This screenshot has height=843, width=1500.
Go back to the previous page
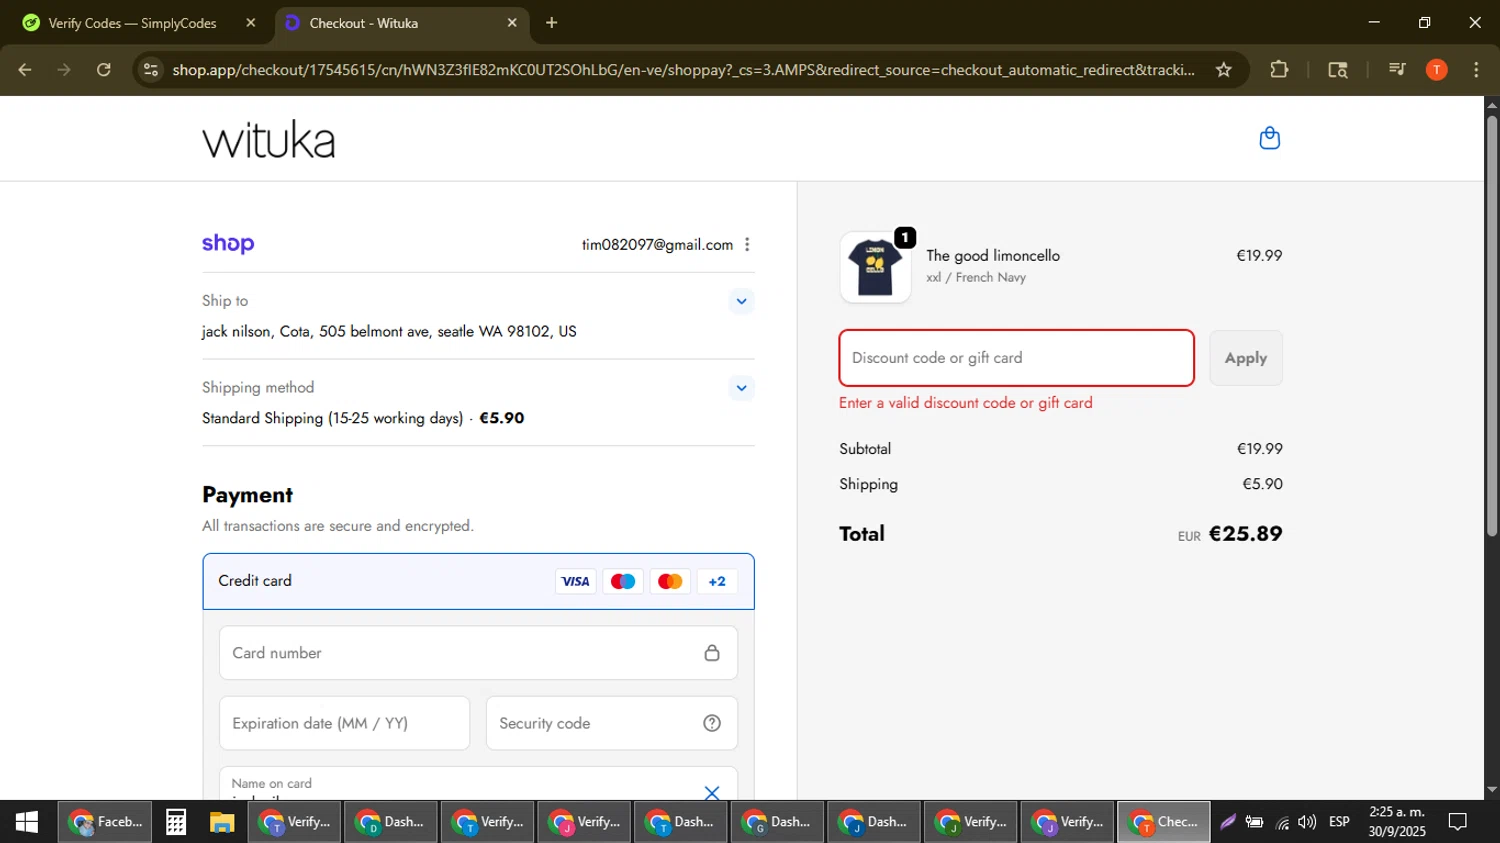pyautogui.click(x=25, y=70)
